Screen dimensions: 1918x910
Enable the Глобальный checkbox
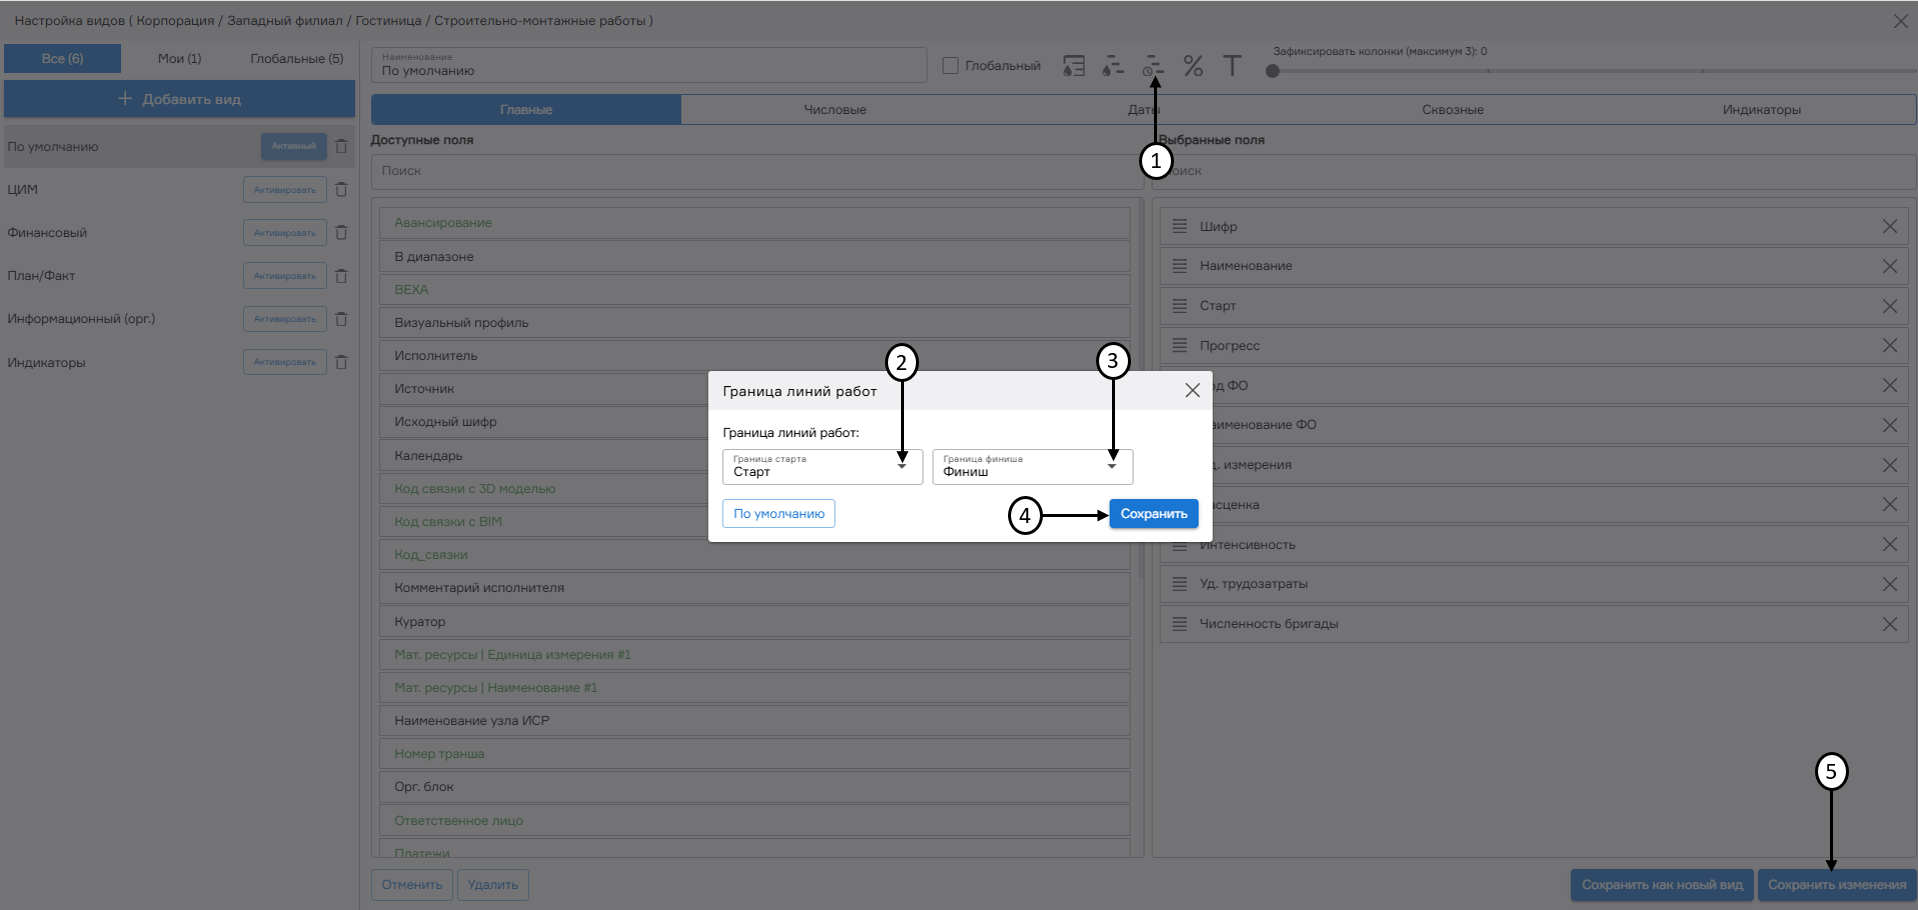(951, 66)
